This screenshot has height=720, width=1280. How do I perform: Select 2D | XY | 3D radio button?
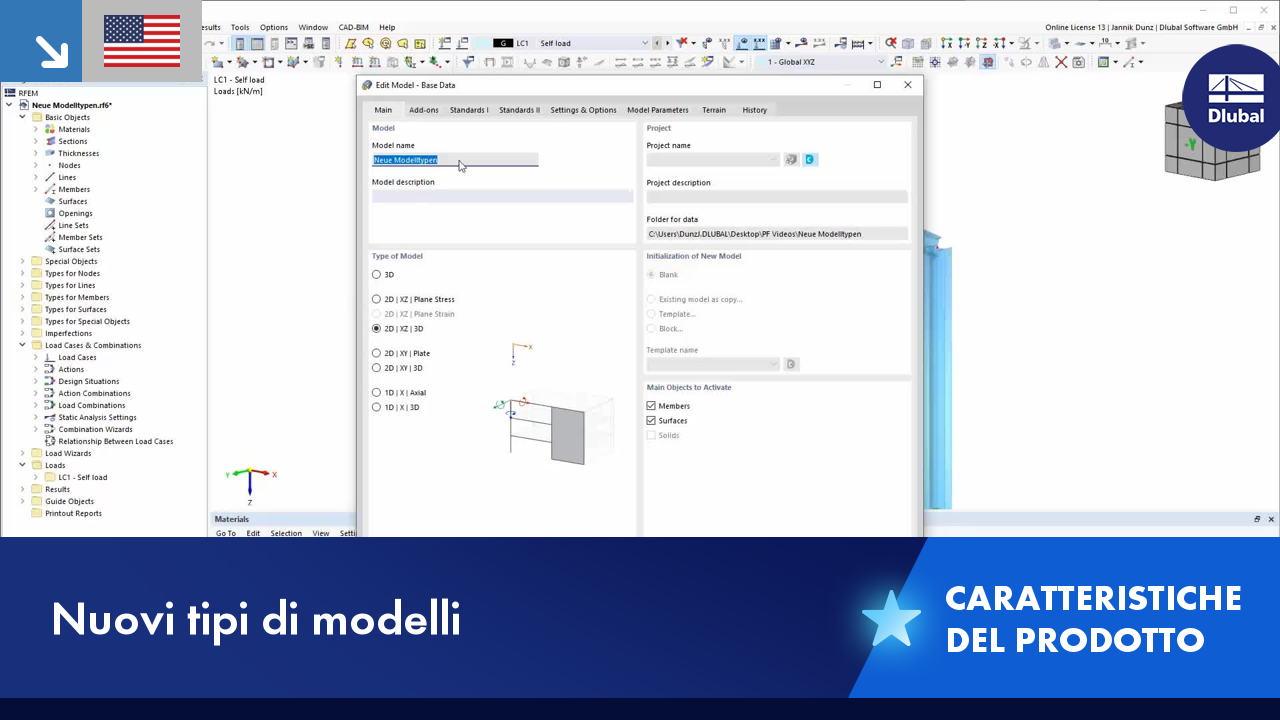tap(376, 368)
